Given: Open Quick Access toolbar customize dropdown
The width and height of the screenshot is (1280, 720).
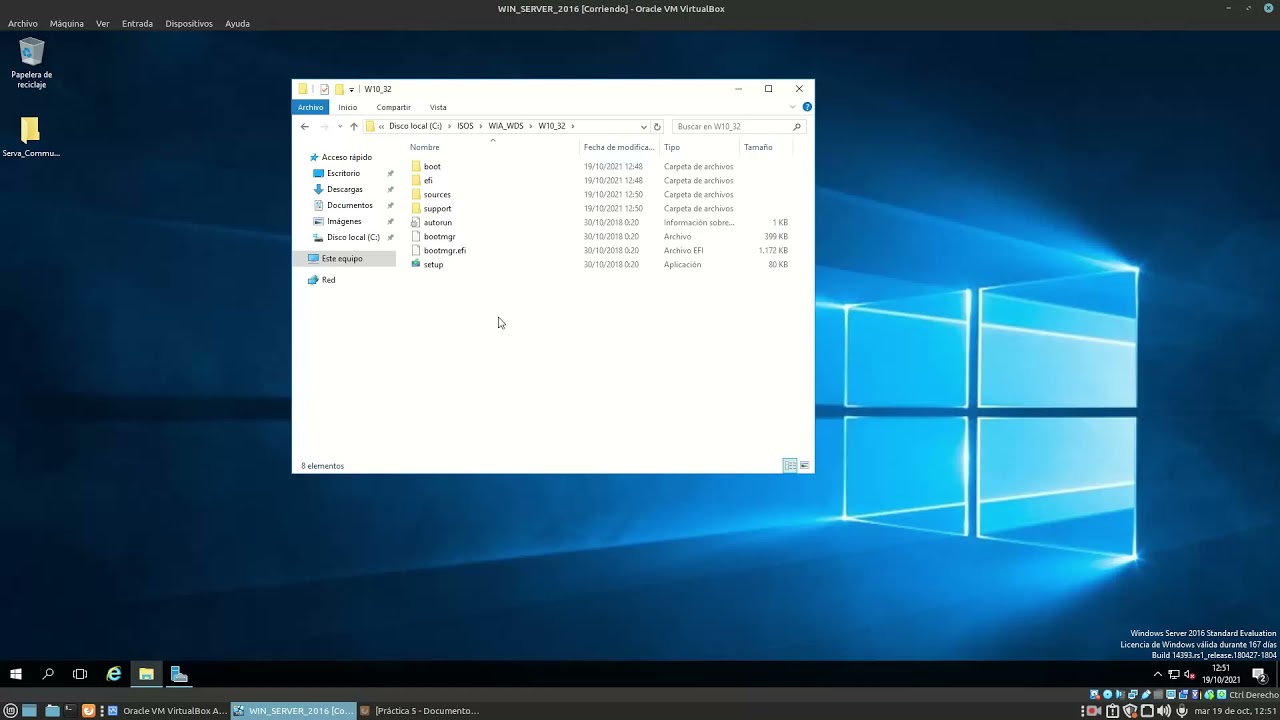Looking at the screenshot, I should point(351,89).
